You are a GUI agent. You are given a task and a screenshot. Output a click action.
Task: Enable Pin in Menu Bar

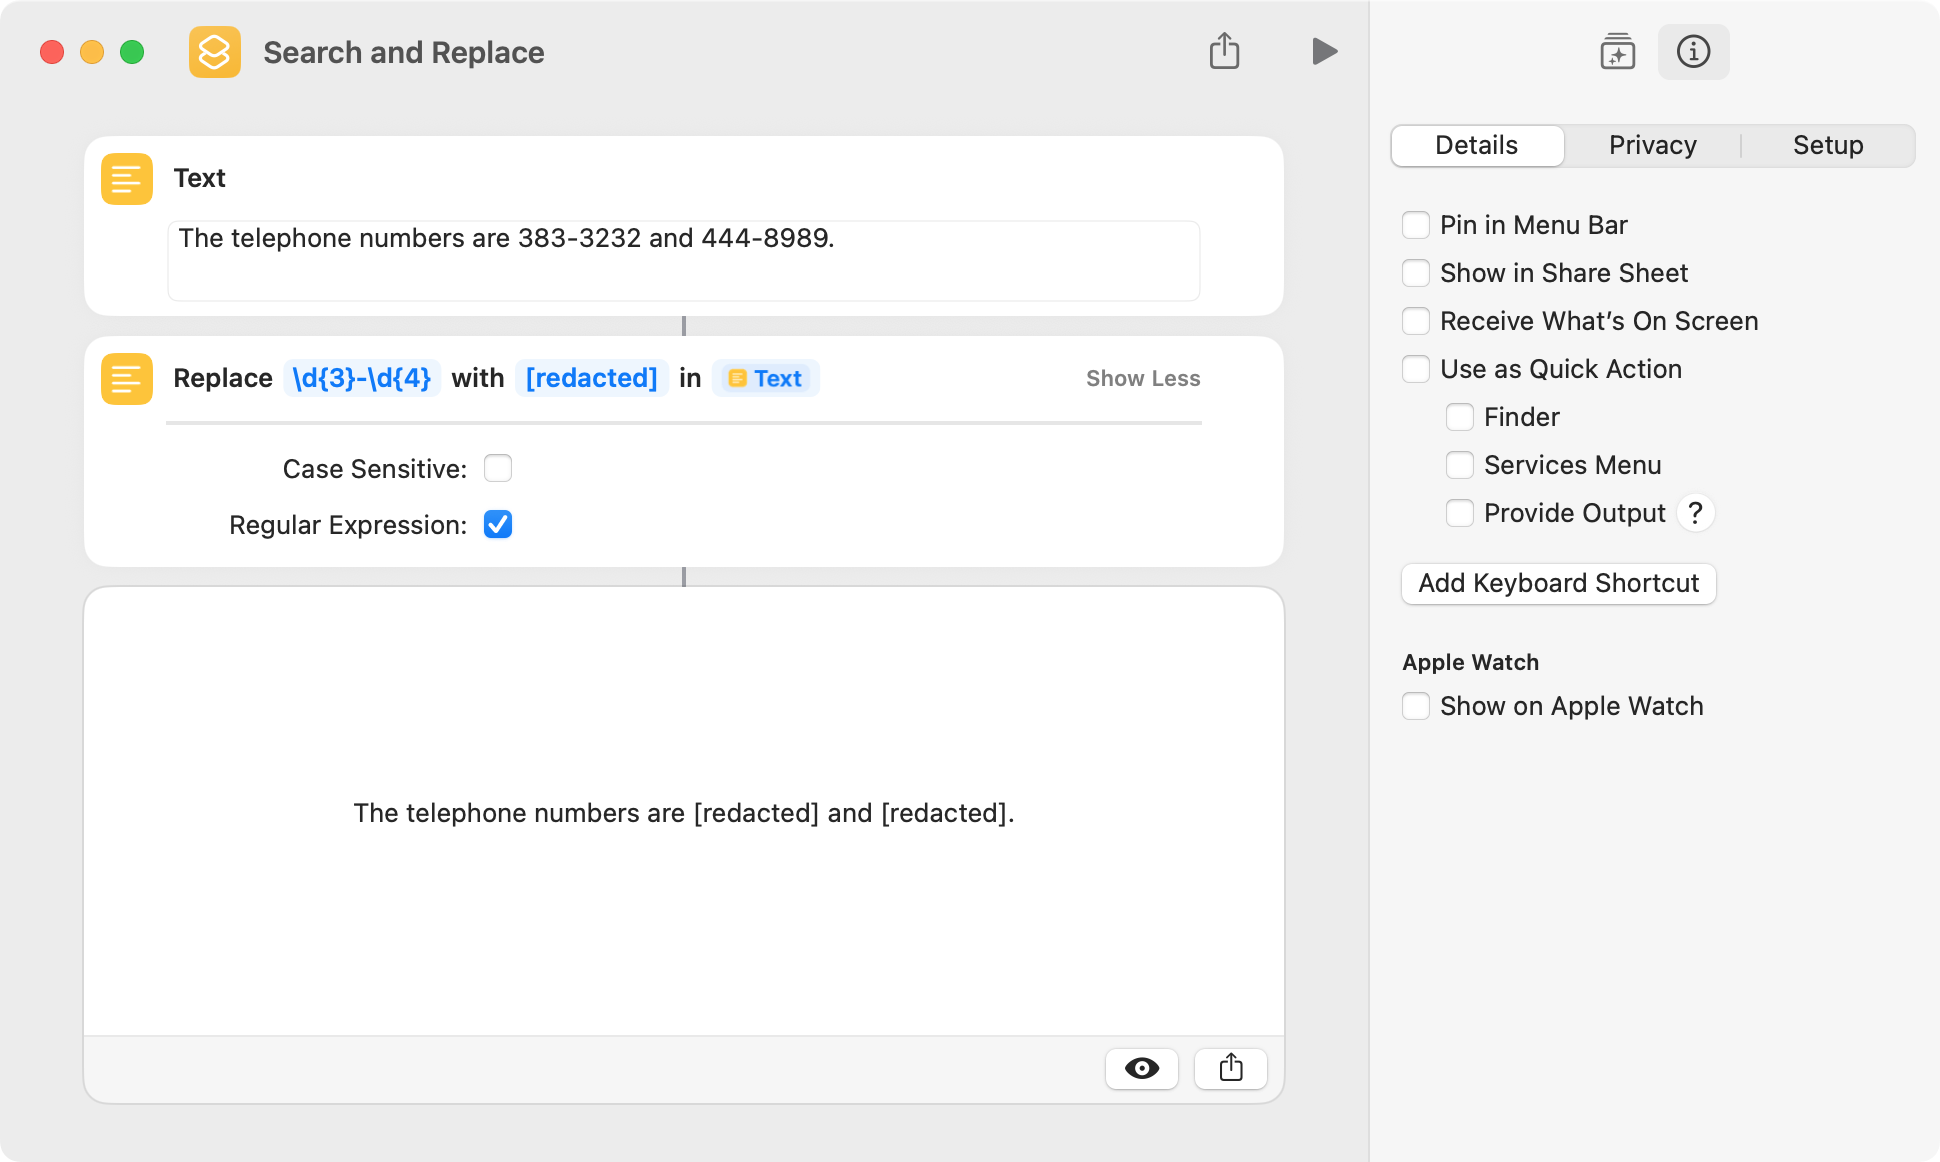click(x=1416, y=225)
